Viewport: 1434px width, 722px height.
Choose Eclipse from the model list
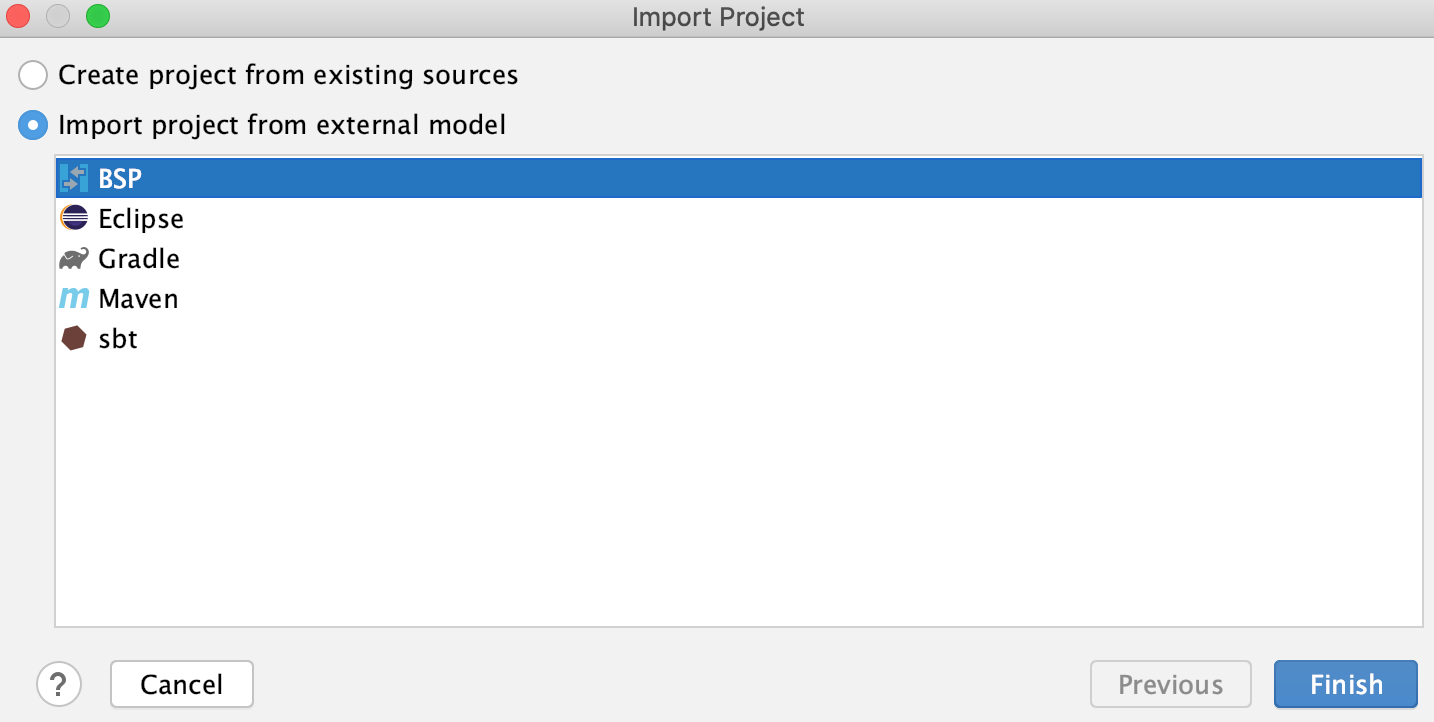point(140,218)
